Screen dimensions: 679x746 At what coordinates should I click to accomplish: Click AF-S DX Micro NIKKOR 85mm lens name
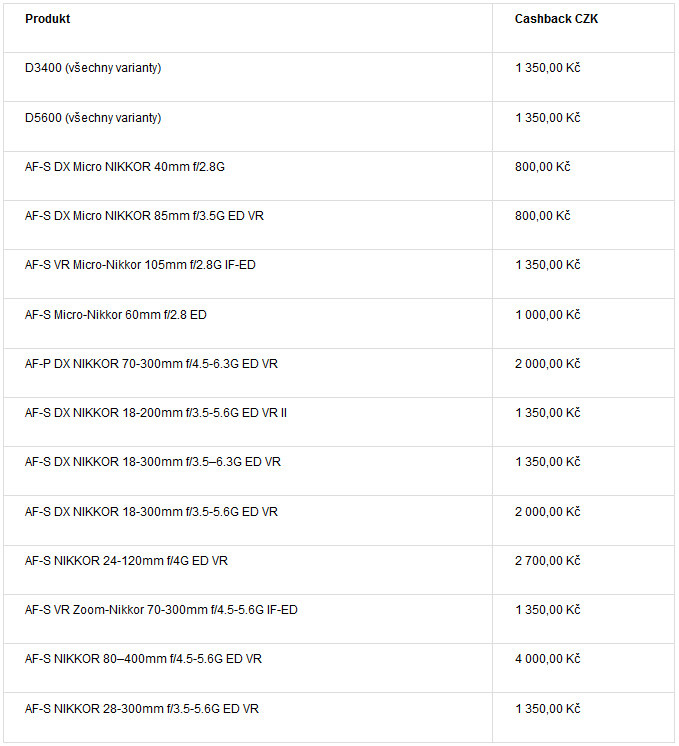tap(144, 216)
